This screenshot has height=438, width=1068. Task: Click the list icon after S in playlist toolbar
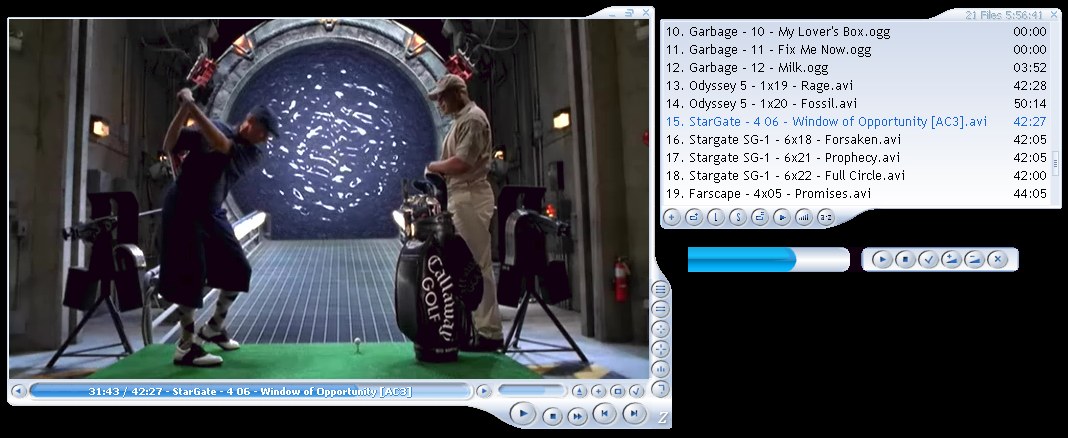tap(759, 217)
